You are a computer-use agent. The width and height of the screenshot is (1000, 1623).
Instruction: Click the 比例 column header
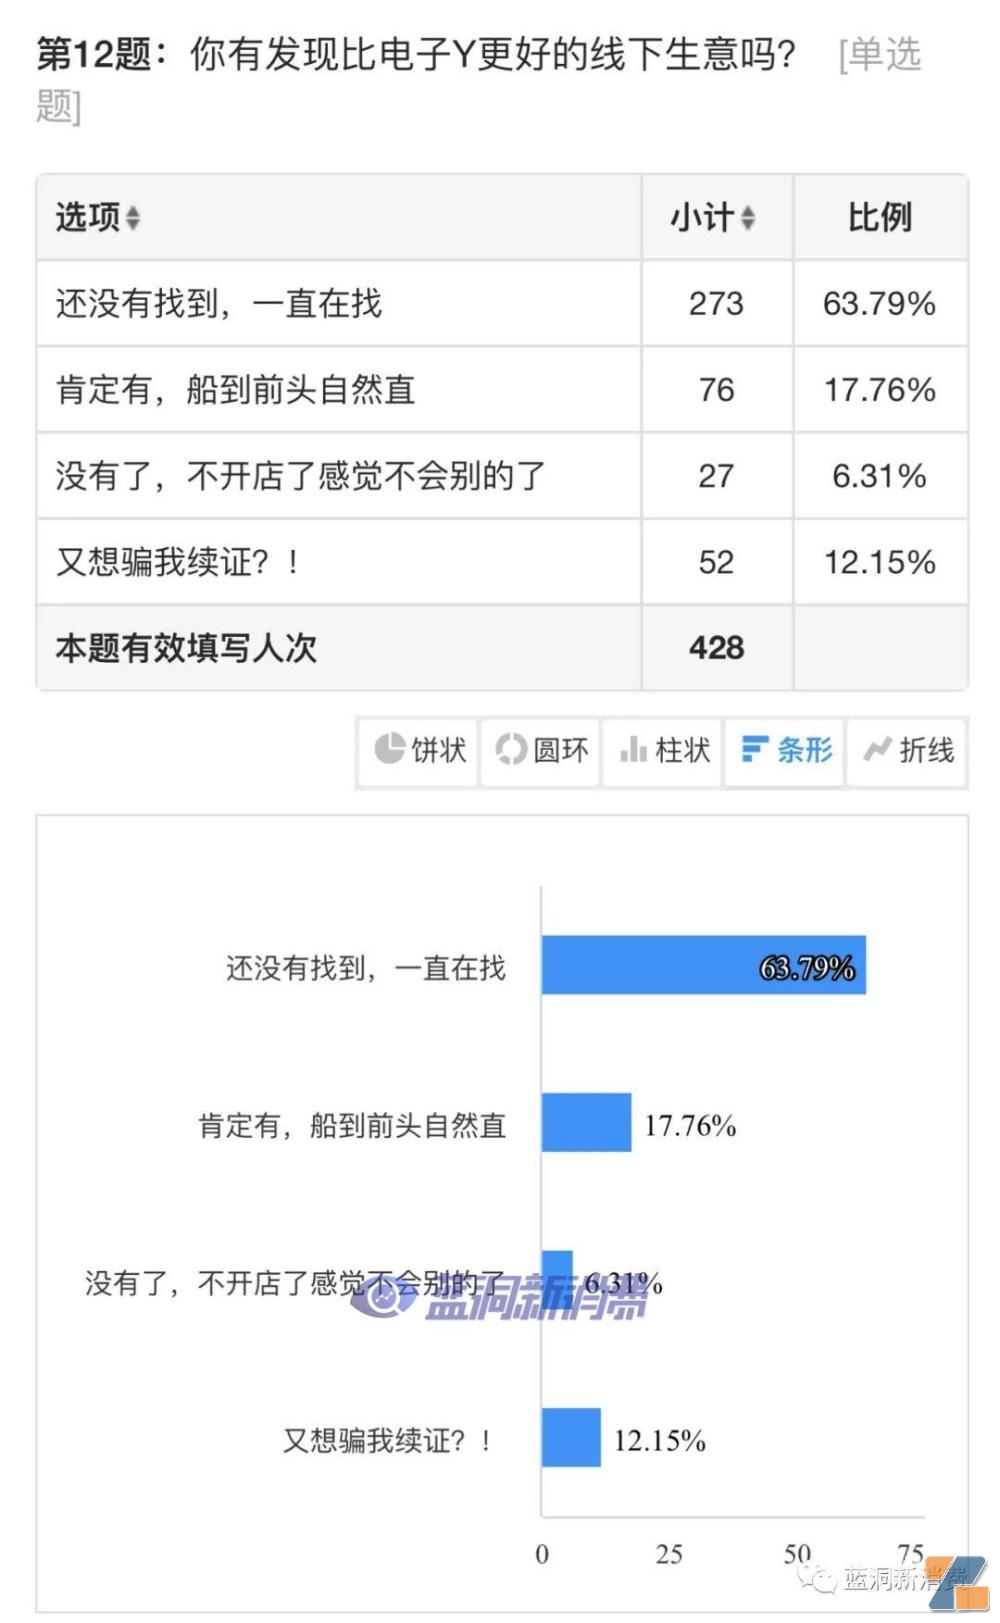[x=879, y=218]
